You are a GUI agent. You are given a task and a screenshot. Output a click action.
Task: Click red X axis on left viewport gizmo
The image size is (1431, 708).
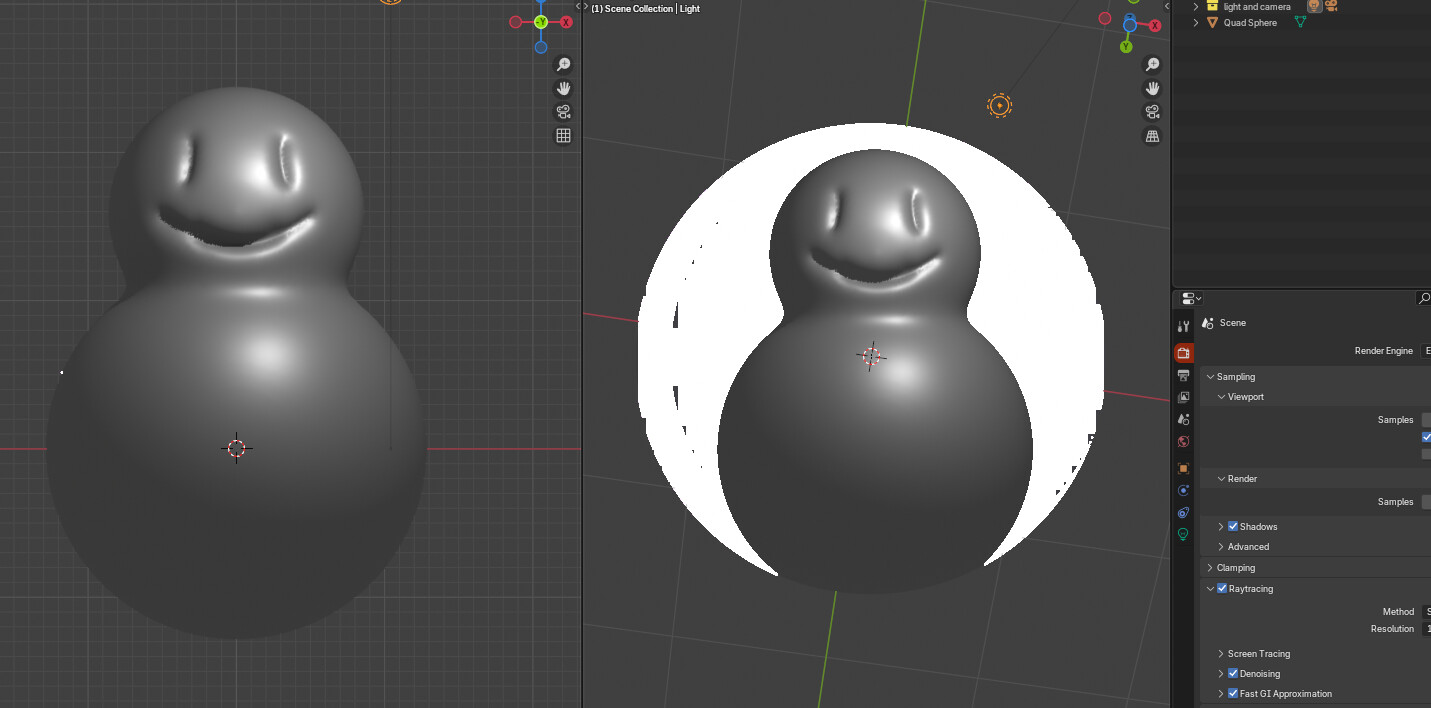click(566, 22)
